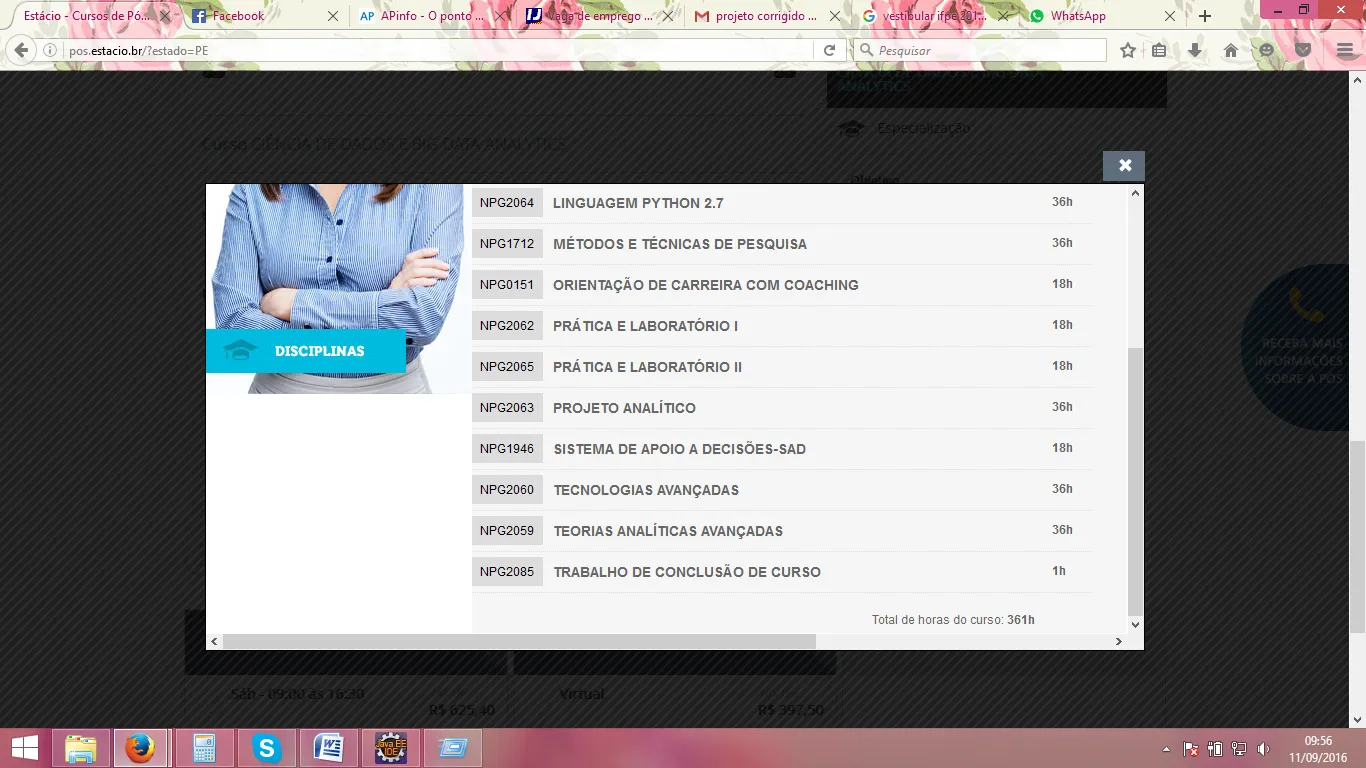Open the Java EE IDE taskbar icon
Image resolution: width=1366 pixels, height=768 pixels.
pos(391,748)
